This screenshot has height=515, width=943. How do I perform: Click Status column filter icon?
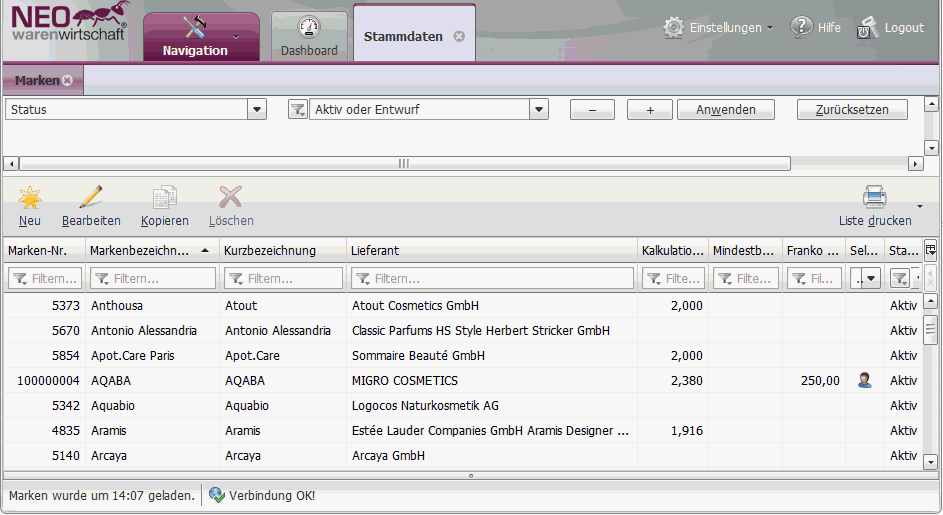tap(900, 279)
